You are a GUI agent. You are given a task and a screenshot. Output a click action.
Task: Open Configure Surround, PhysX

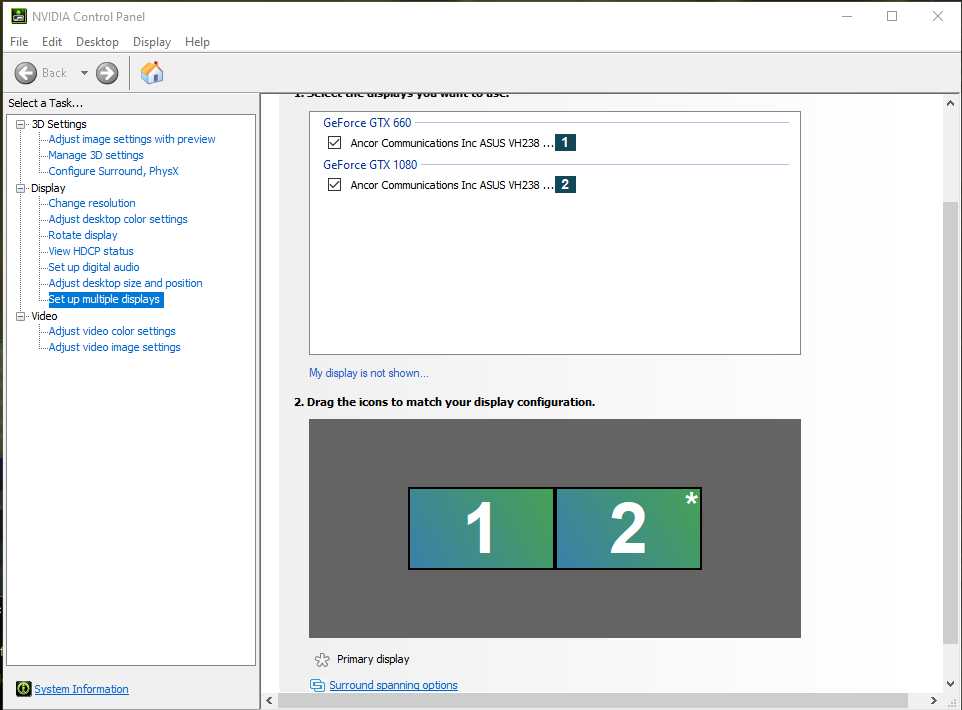point(114,171)
